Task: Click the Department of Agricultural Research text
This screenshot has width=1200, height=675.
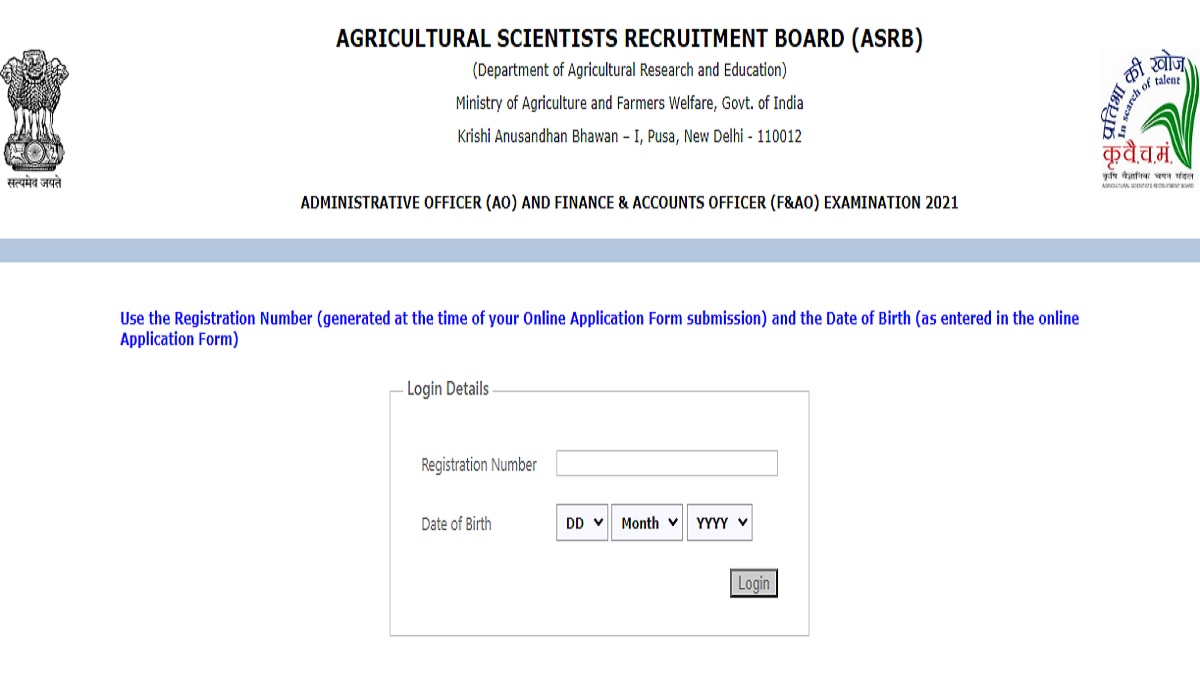Action: point(629,70)
